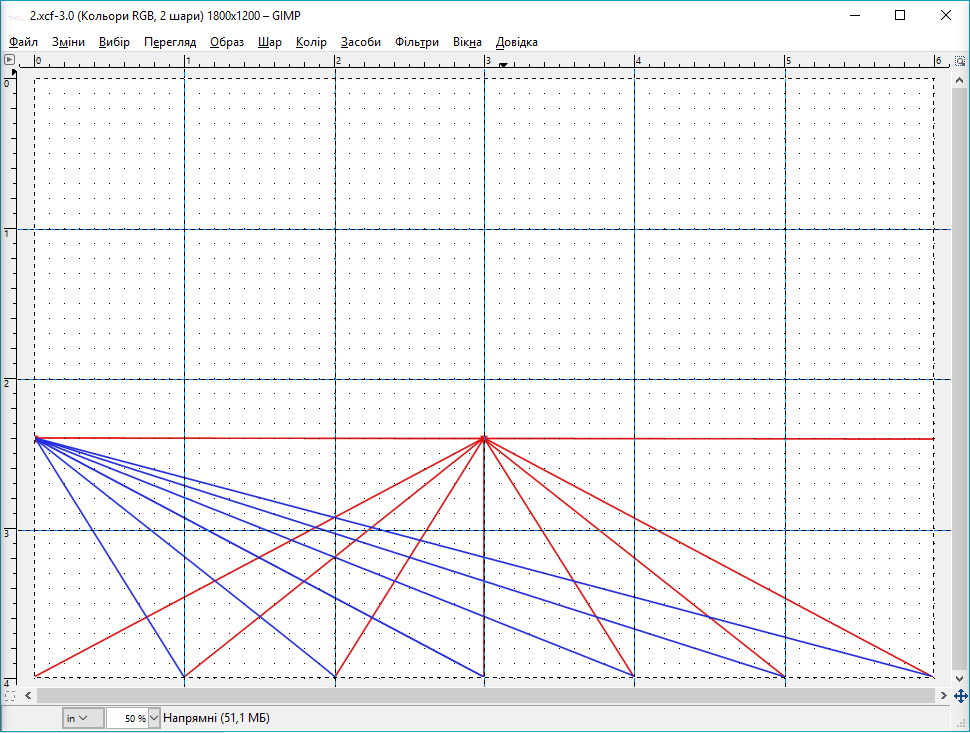Image resolution: width=970 pixels, height=733 pixels.
Task: Click the image menu arrow button at ruler corner
Action: coord(9,60)
